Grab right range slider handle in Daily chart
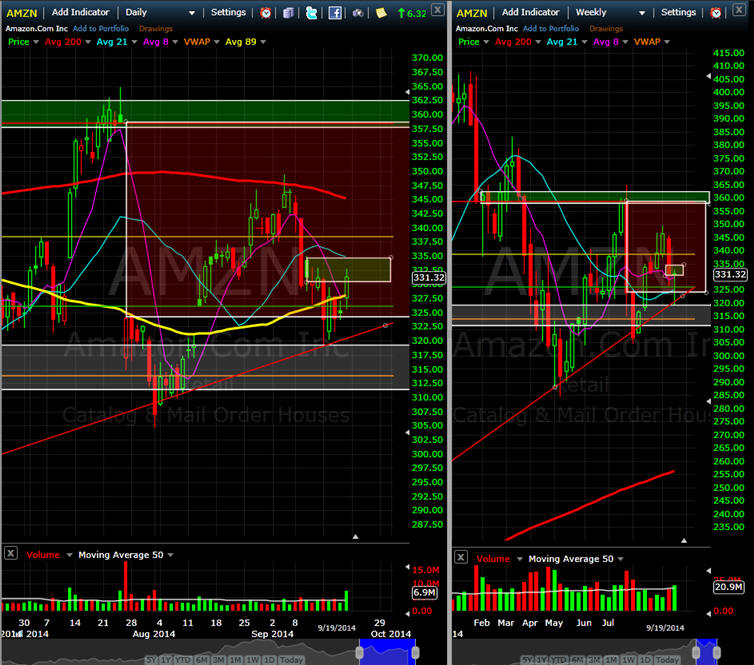Image resolution: width=754 pixels, height=665 pixels. coord(415,652)
